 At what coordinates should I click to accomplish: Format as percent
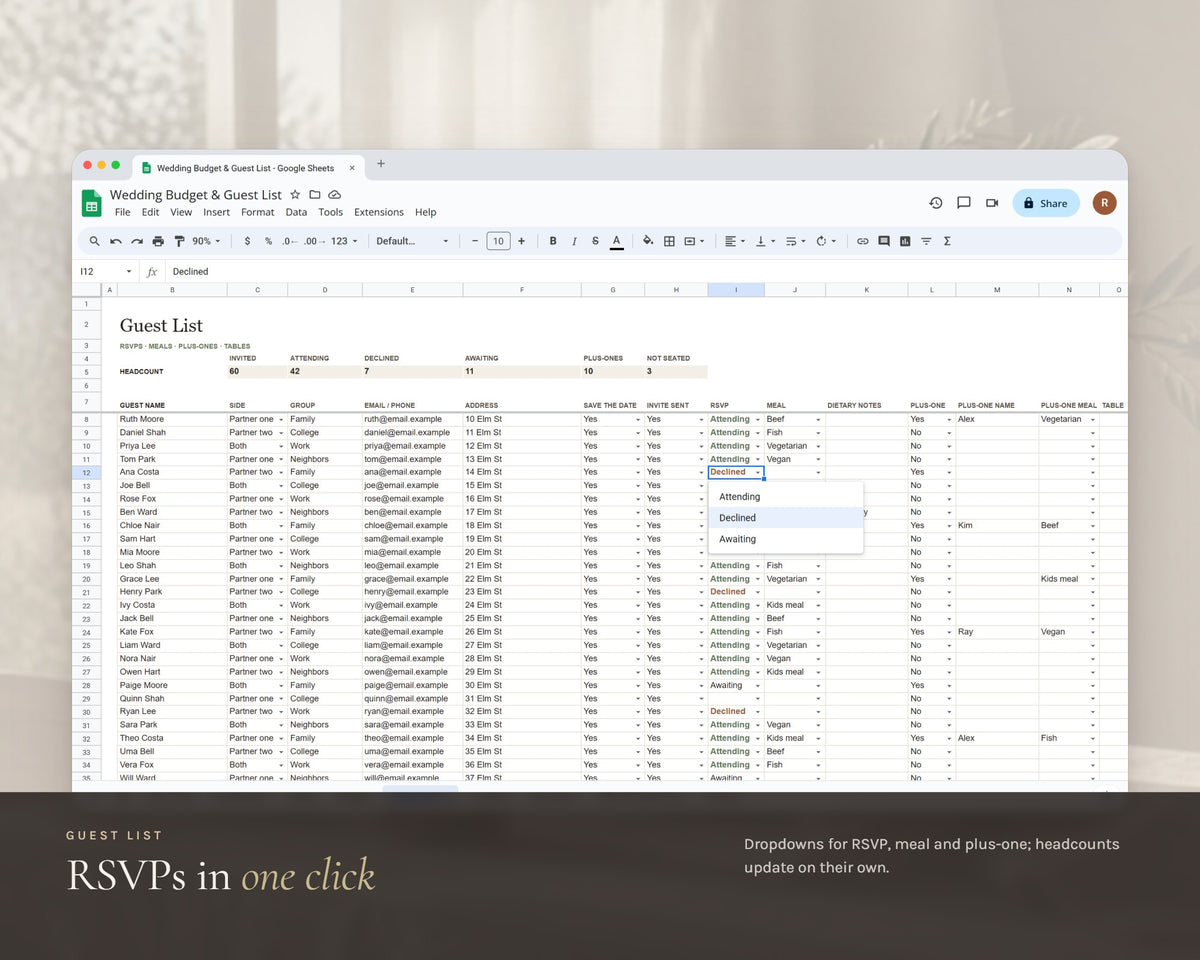[268, 241]
